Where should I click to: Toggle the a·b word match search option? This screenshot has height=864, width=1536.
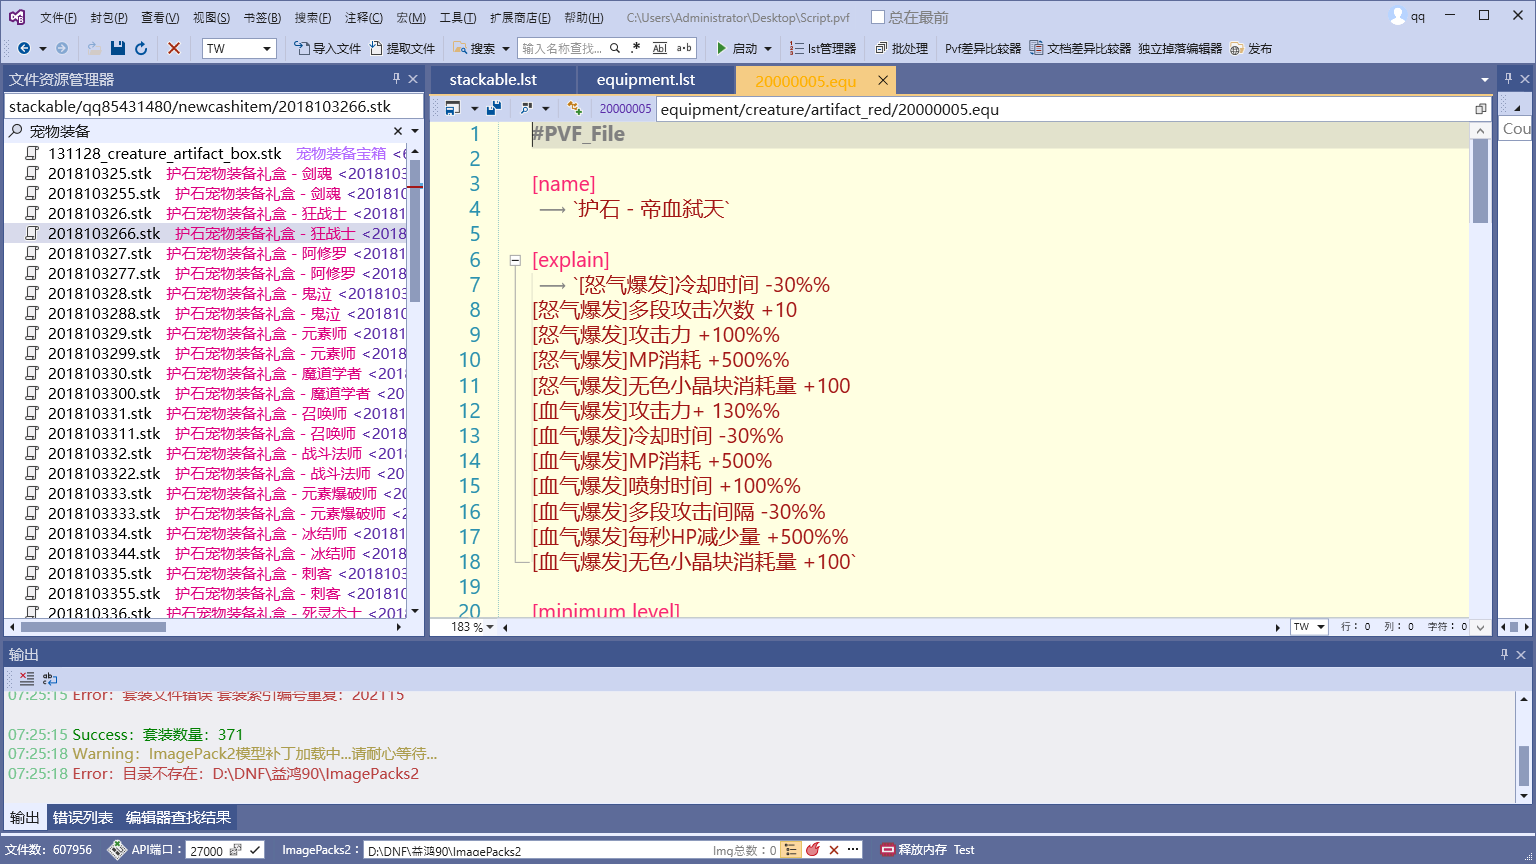(684, 47)
